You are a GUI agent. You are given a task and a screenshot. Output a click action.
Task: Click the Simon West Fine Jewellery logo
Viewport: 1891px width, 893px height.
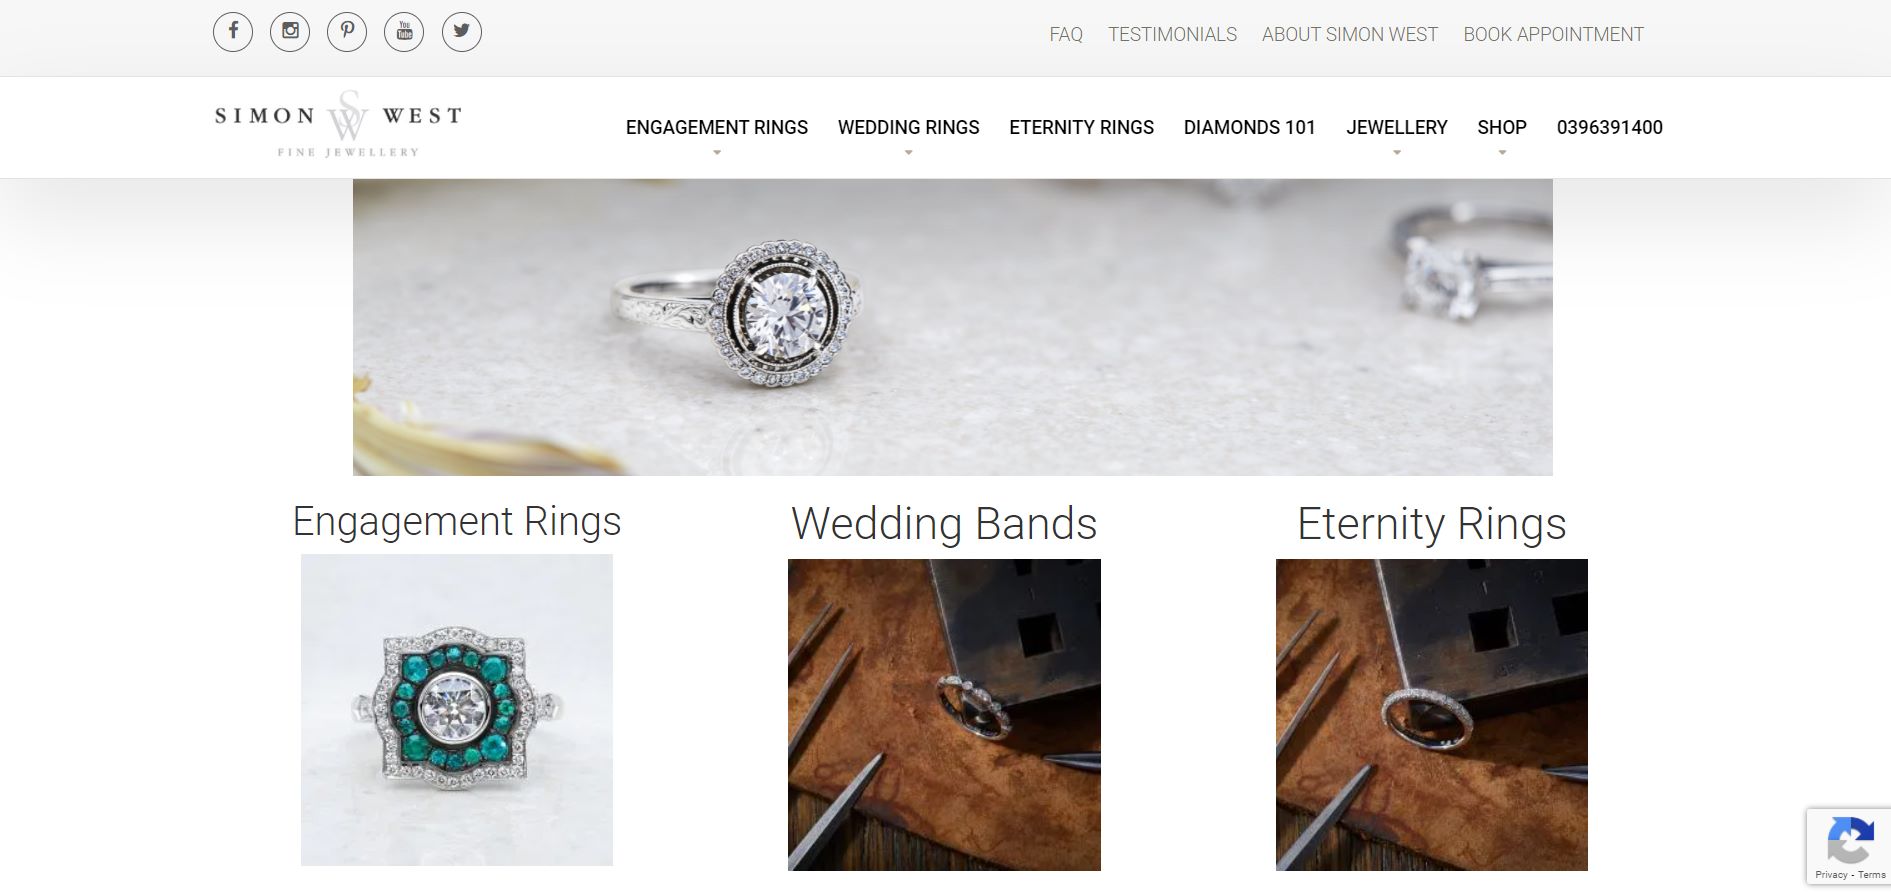click(338, 124)
